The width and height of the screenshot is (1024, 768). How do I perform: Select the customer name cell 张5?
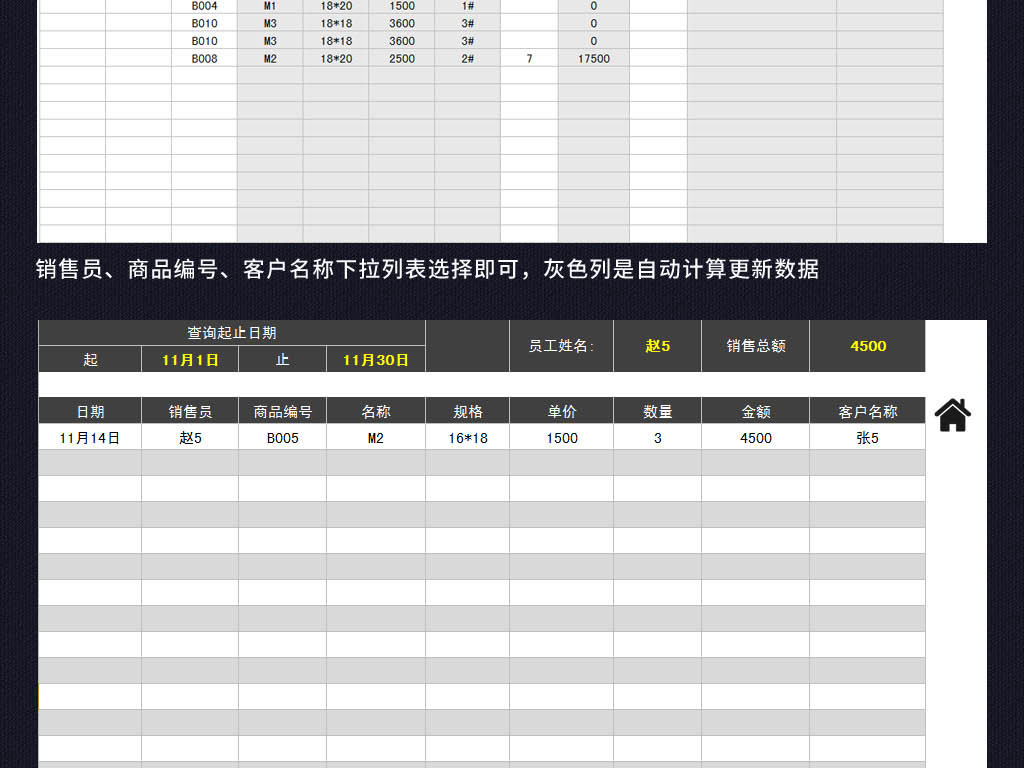click(867, 437)
